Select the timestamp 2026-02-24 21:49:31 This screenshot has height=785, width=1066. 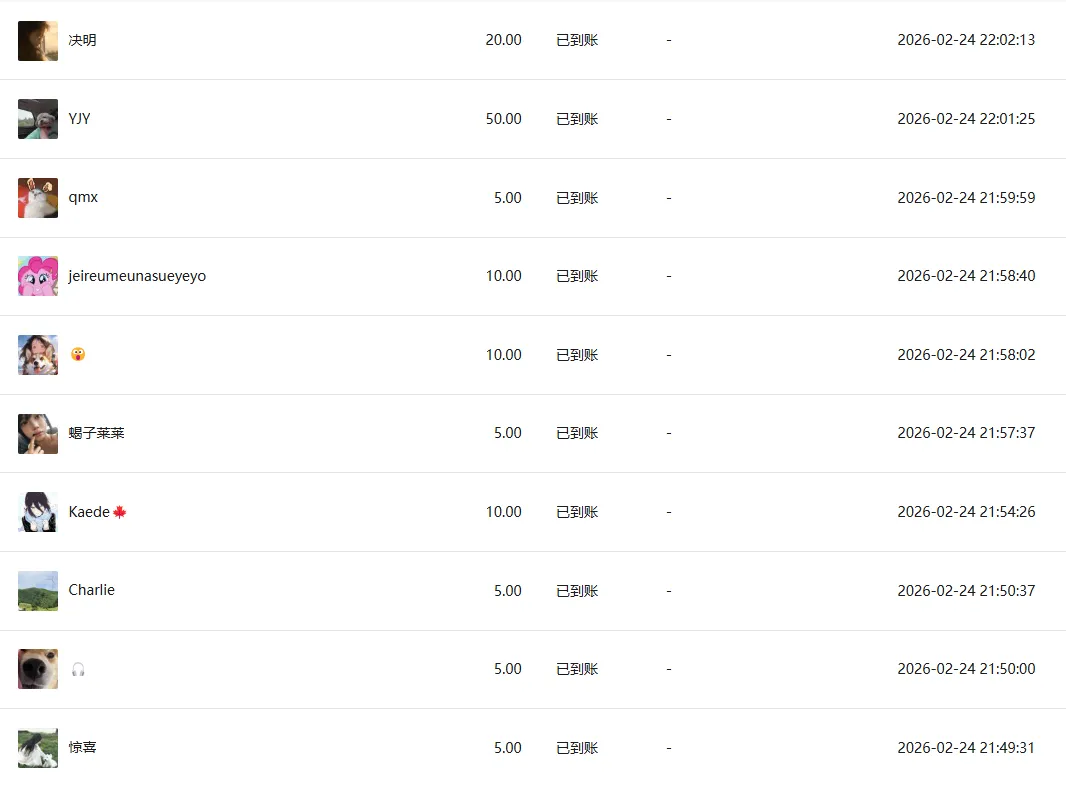966,748
